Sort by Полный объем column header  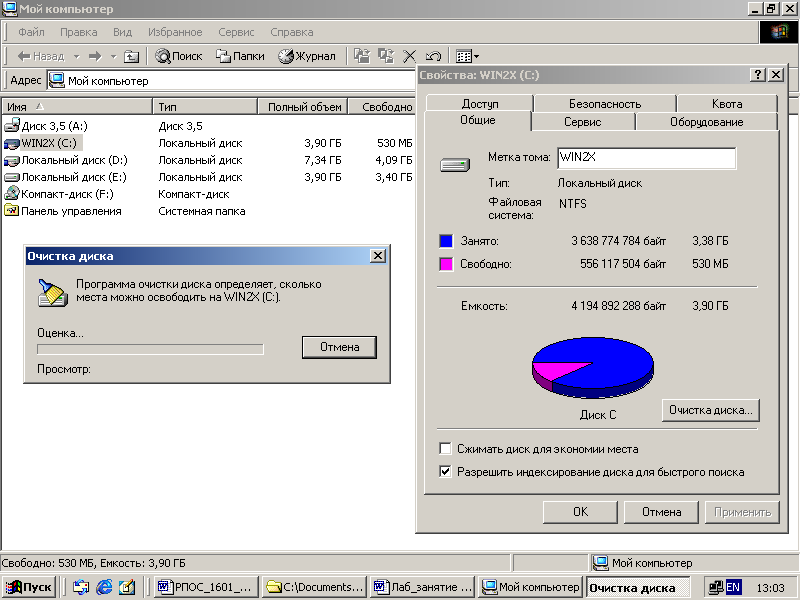click(x=303, y=107)
